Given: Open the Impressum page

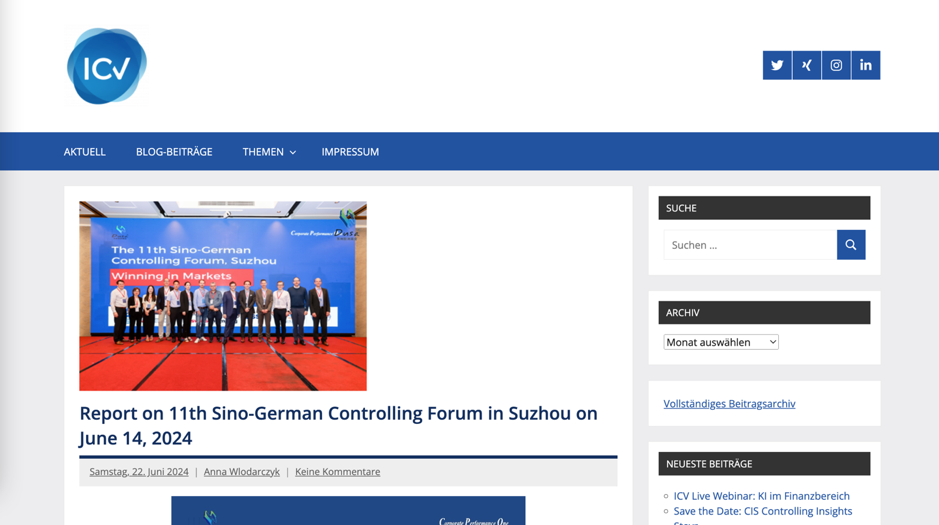Looking at the screenshot, I should pos(350,152).
